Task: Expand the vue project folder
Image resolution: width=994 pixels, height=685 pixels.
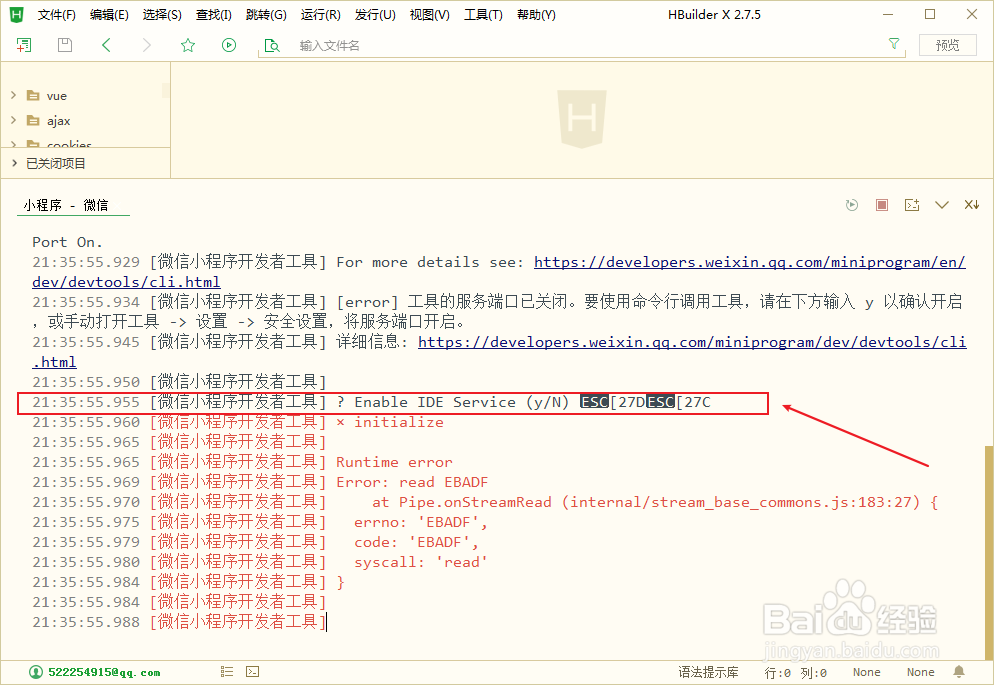Action: point(13,95)
